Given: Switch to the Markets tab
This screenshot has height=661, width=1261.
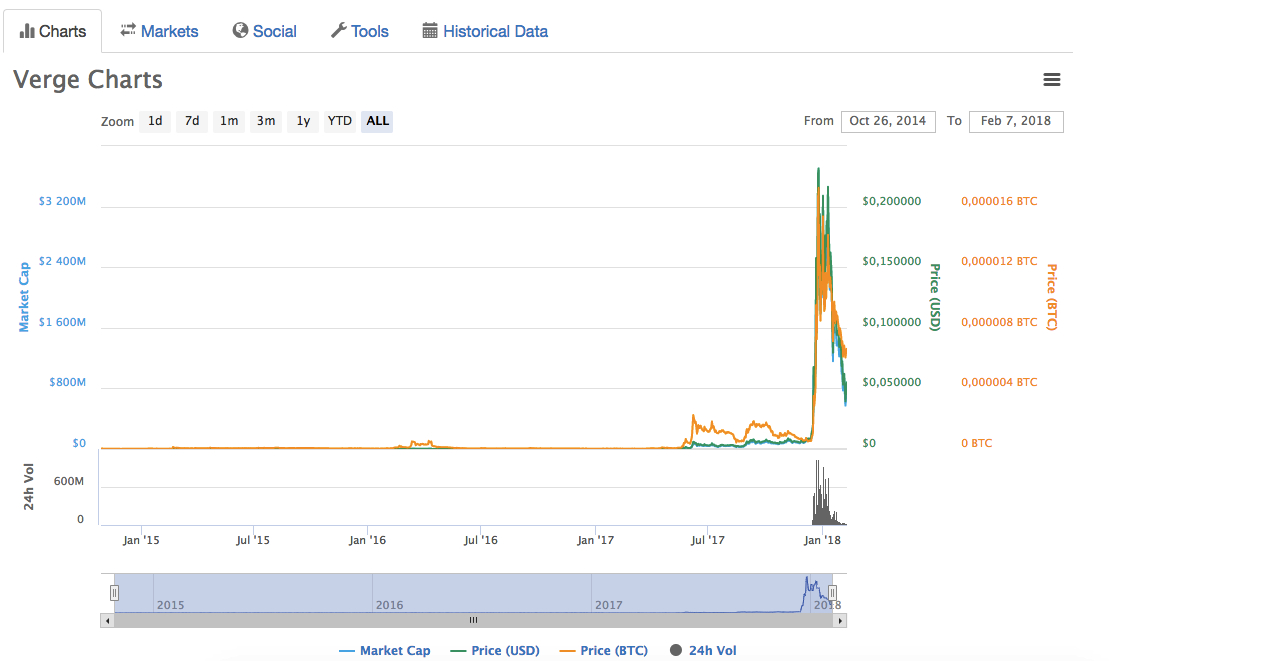Looking at the screenshot, I should coord(159,31).
